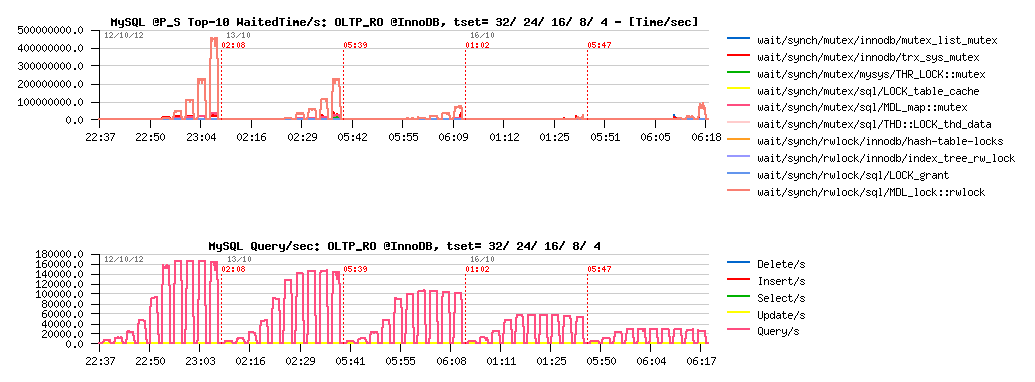Screen dimensions: 1035x382
Task: Click the 05:47 marker in Query/sec chart
Action: (x=599, y=269)
